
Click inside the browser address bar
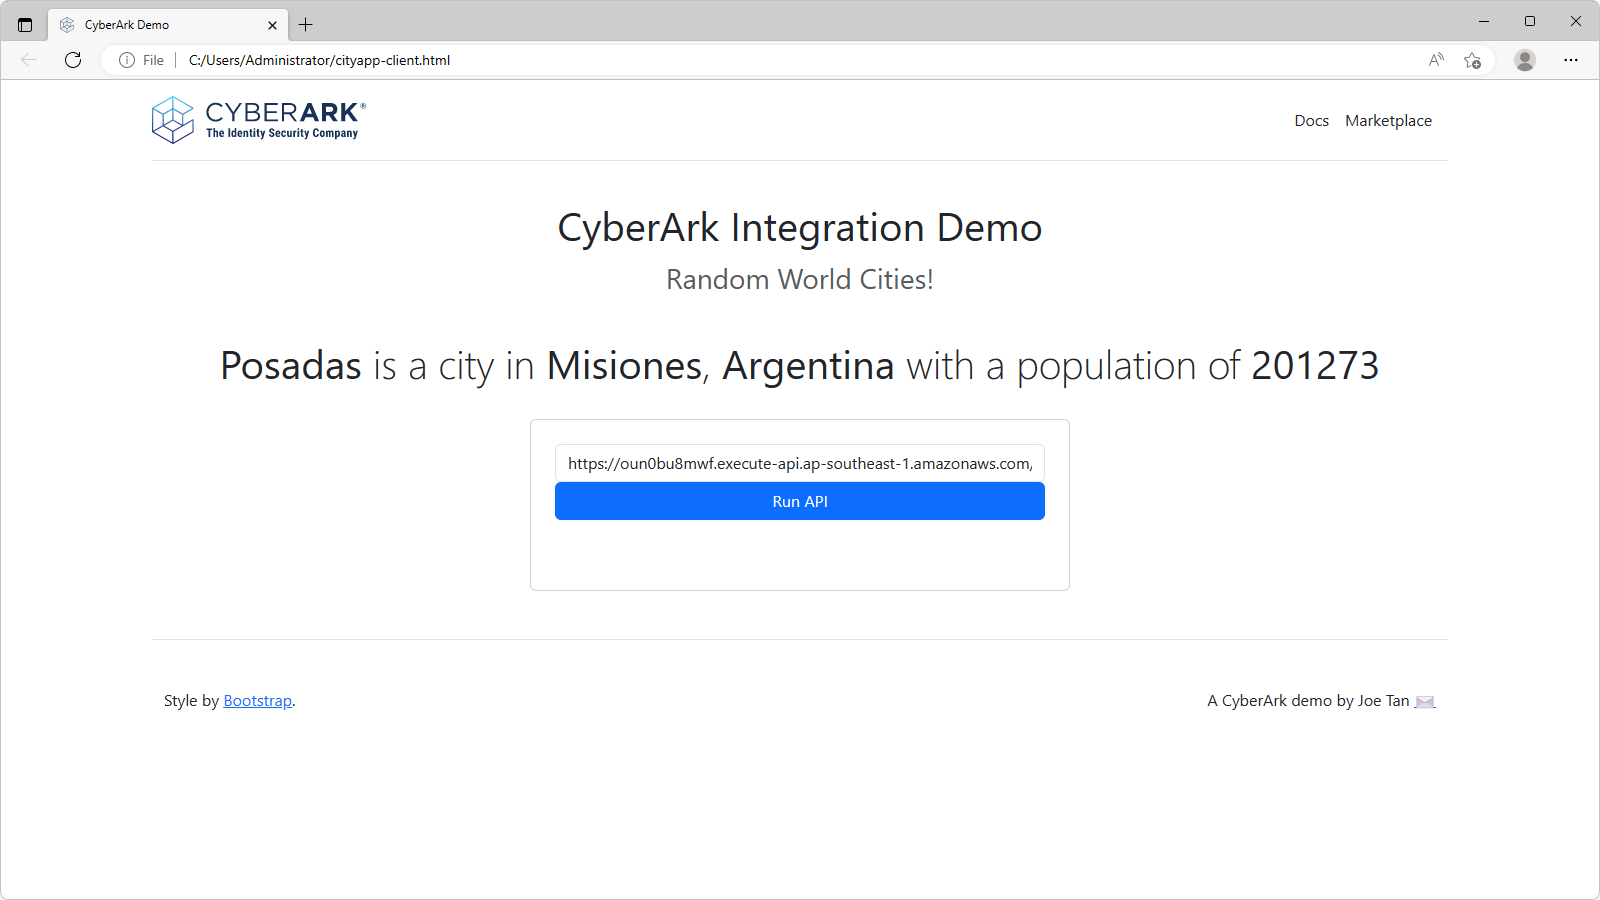(700, 60)
